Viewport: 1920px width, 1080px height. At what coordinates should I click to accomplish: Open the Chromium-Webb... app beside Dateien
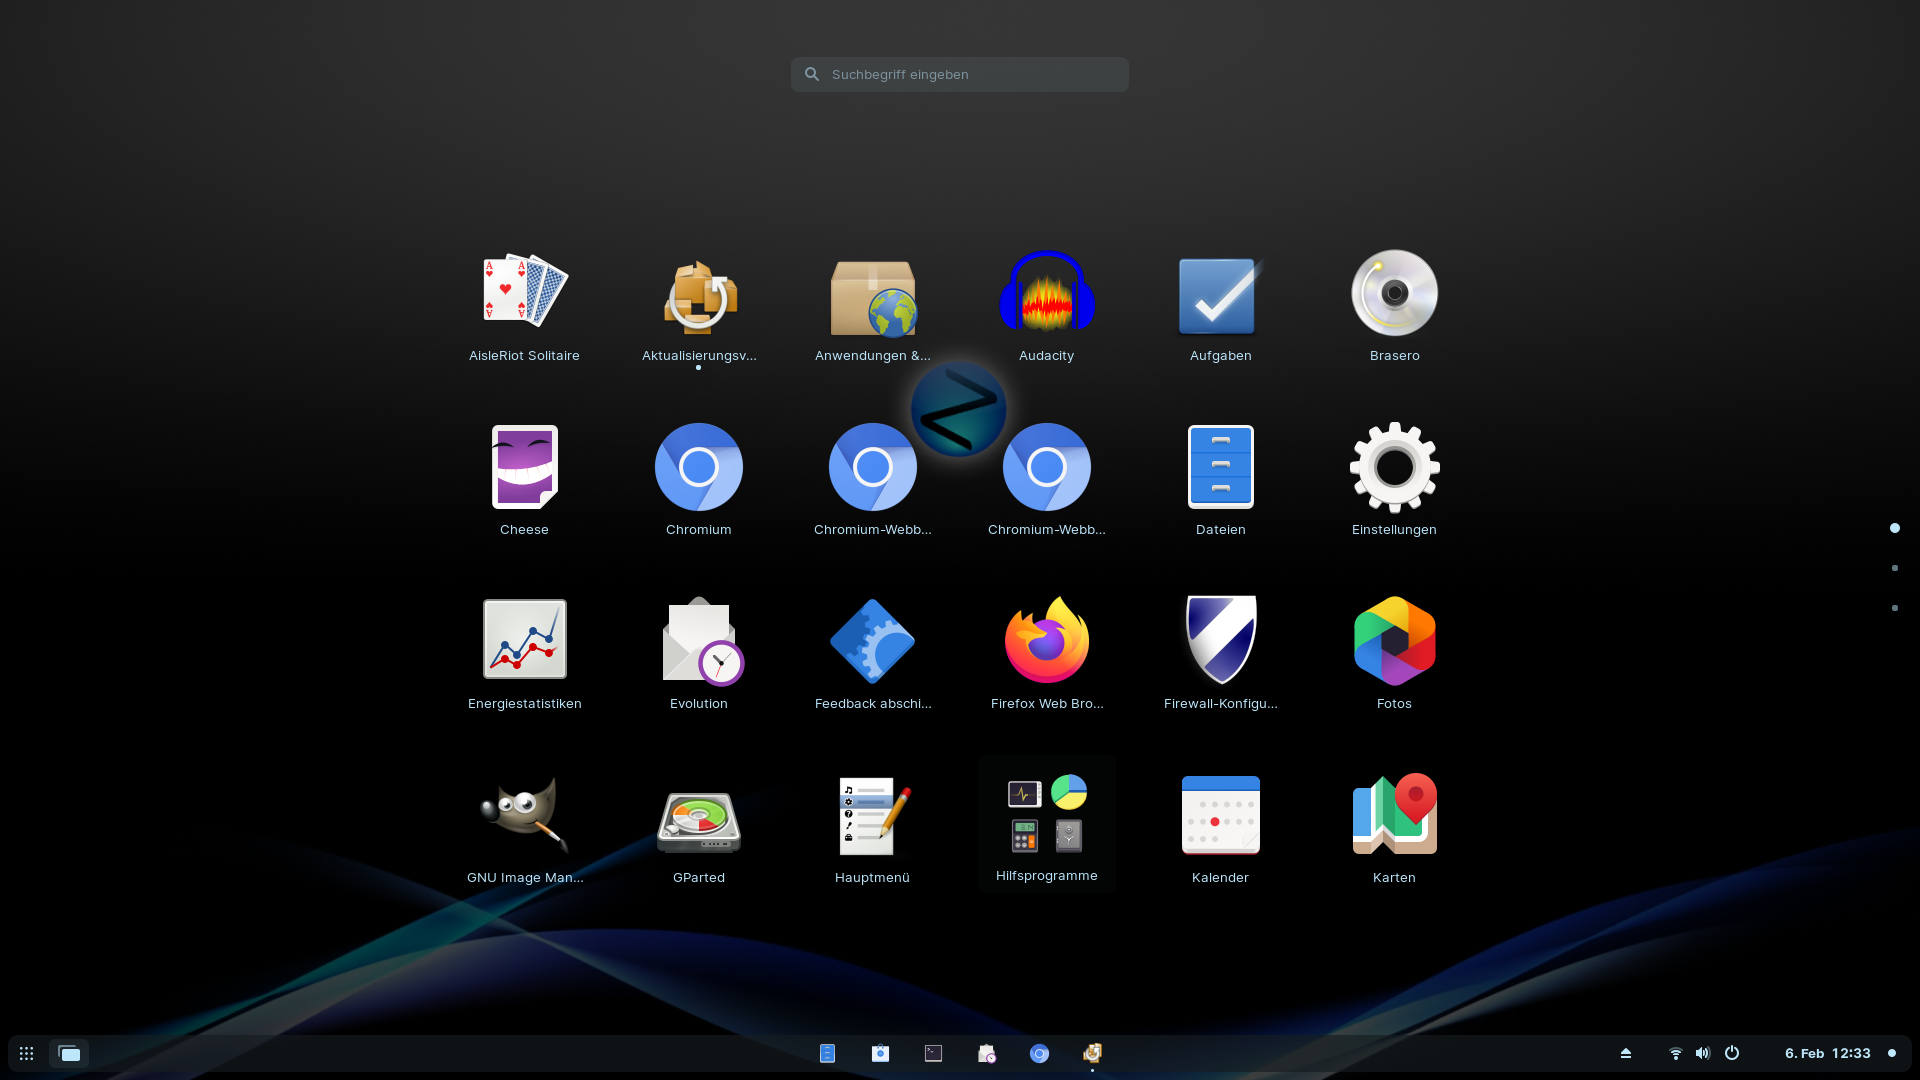1047,467
